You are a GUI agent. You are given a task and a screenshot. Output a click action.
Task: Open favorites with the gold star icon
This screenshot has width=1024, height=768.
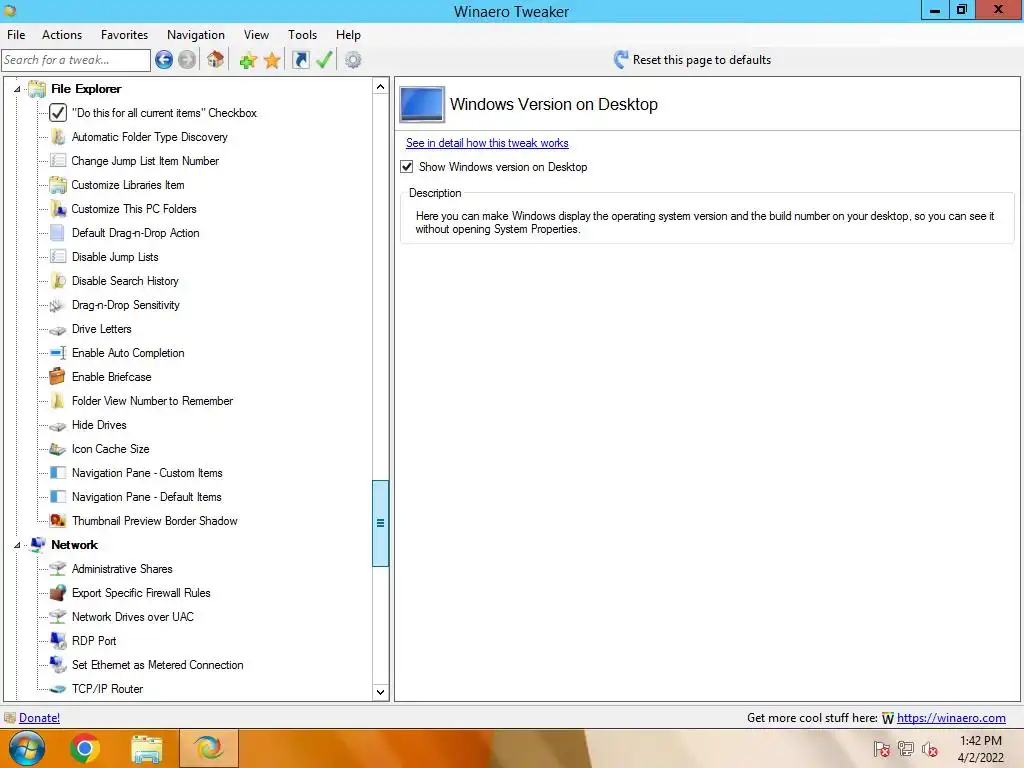272,61
